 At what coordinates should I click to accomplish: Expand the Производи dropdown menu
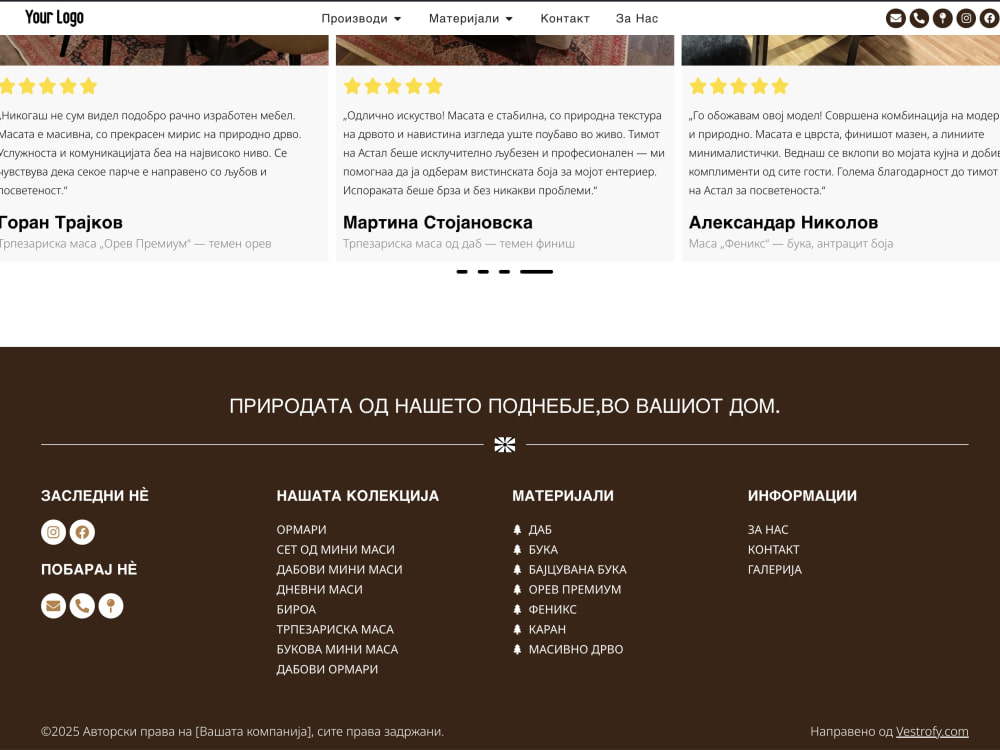coord(361,18)
